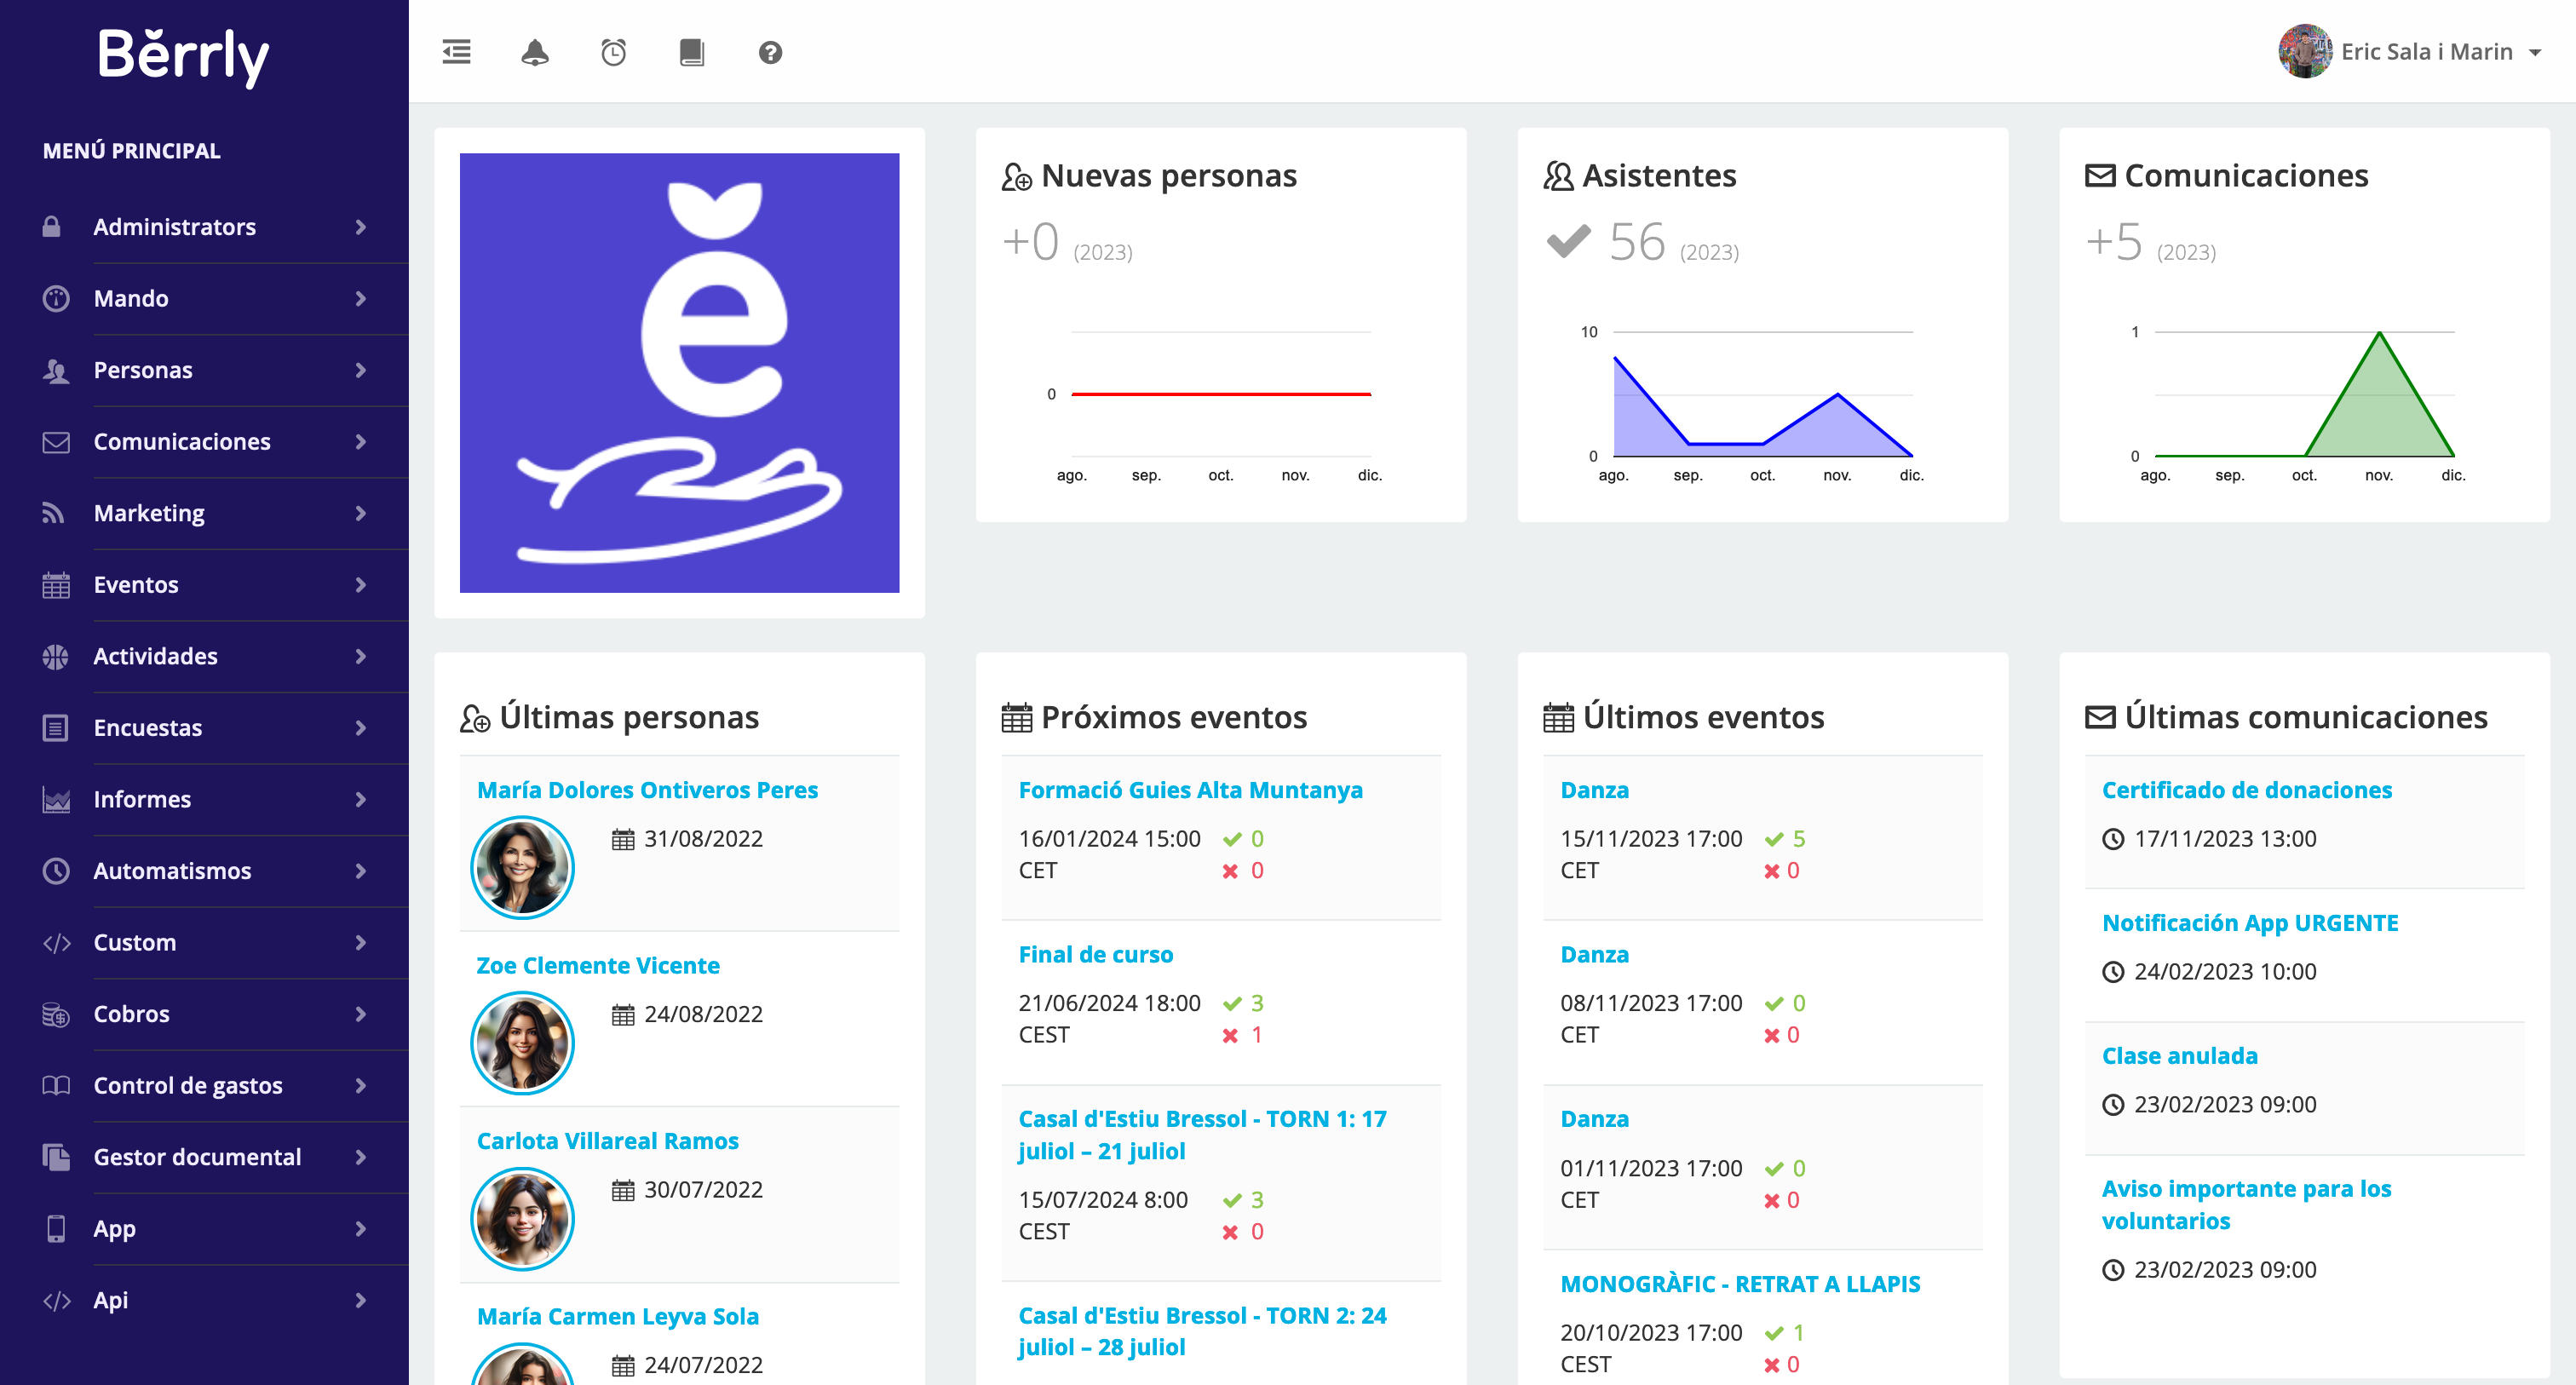Open the Danza event from Últimos eventos
Screen dimensions: 2576x1385
click(1594, 789)
